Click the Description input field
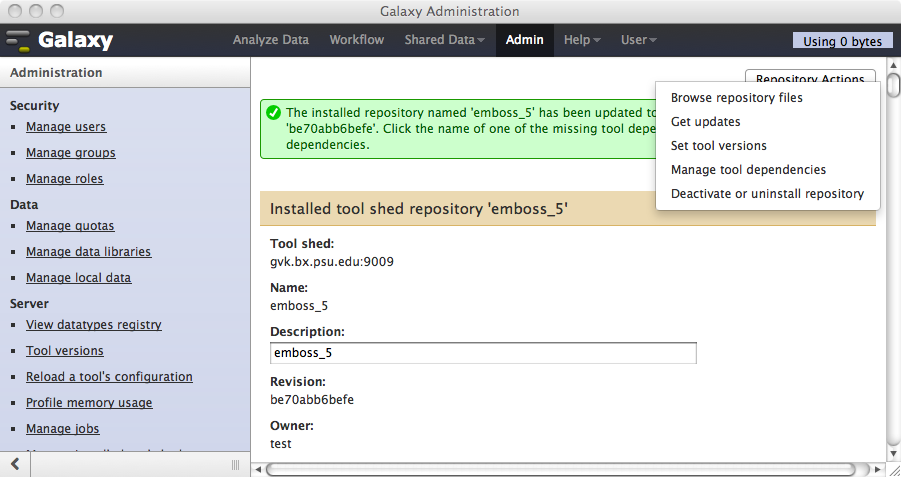This screenshot has width=901, height=477. point(483,353)
